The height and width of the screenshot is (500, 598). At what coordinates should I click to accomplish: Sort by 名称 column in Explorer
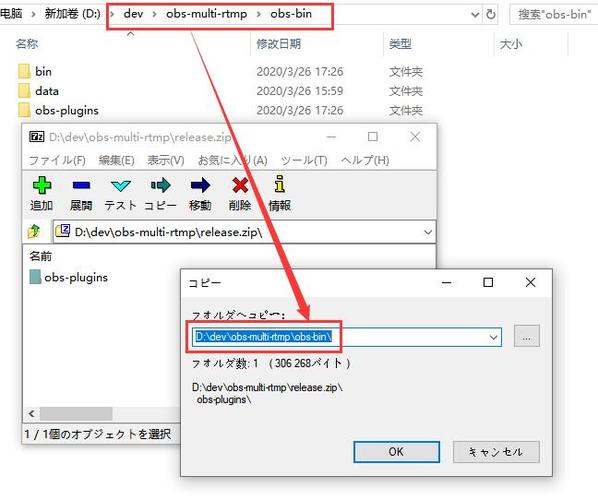pyautogui.click(x=27, y=44)
